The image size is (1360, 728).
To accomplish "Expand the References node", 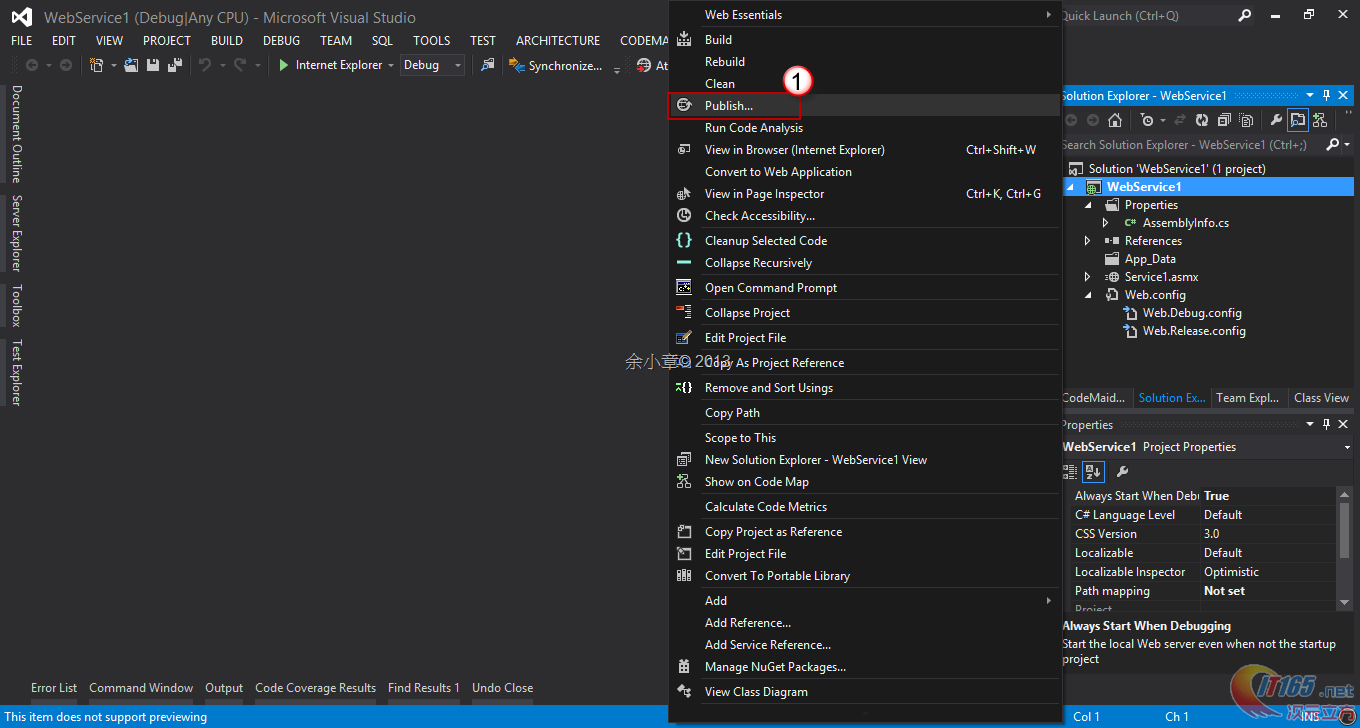I will click(x=1088, y=241).
